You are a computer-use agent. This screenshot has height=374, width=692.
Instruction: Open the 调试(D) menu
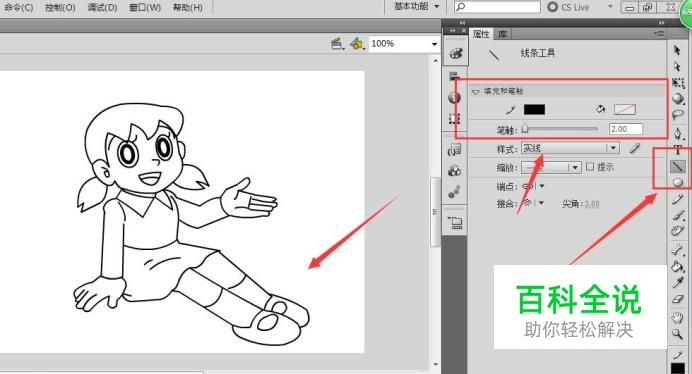point(102,8)
